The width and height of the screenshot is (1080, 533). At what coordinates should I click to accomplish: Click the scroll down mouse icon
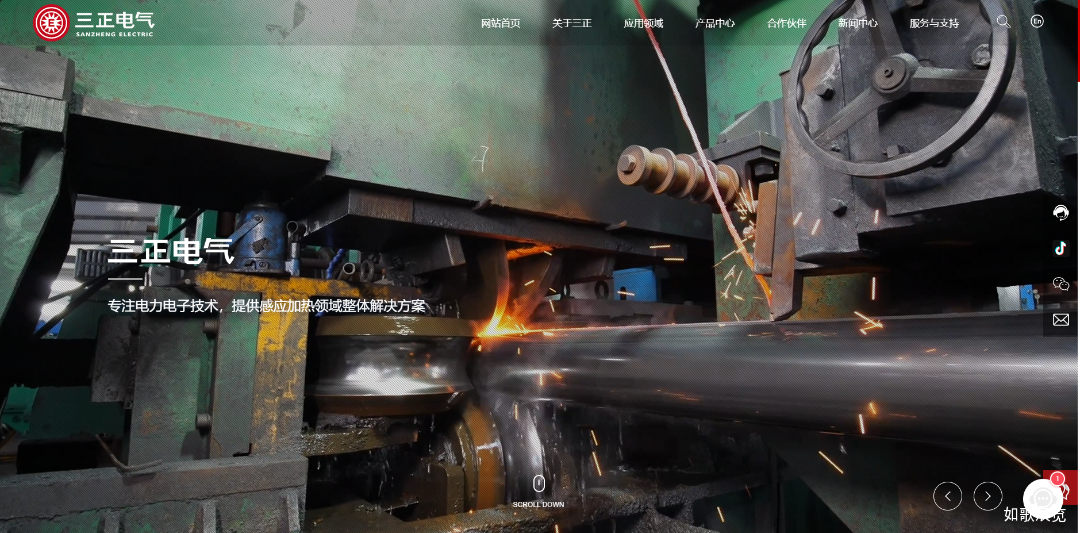(x=539, y=483)
